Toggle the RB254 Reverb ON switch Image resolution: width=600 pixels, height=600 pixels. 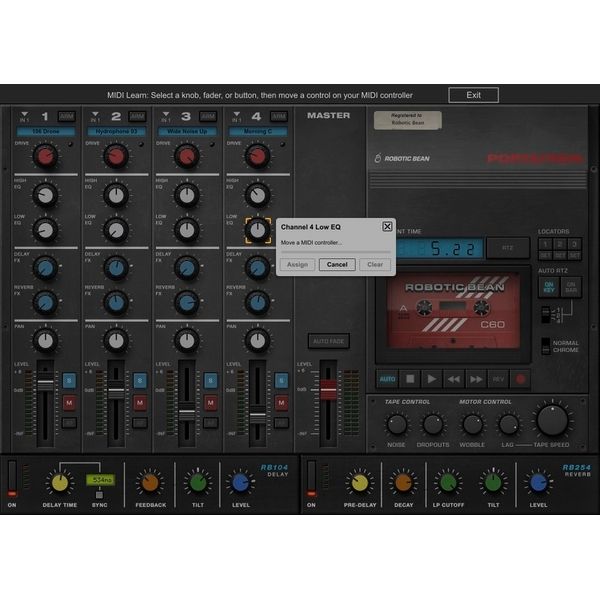pyautogui.click(x=311, y=479)
